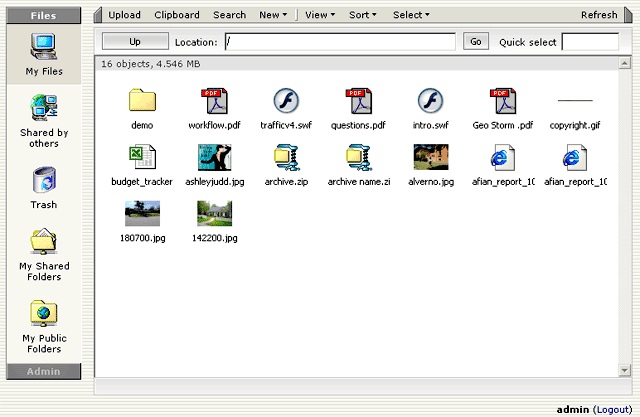This screenshot has width=640, height=417.
Task: Open the Sort dropdown menu
Action: tap(362, 15)
